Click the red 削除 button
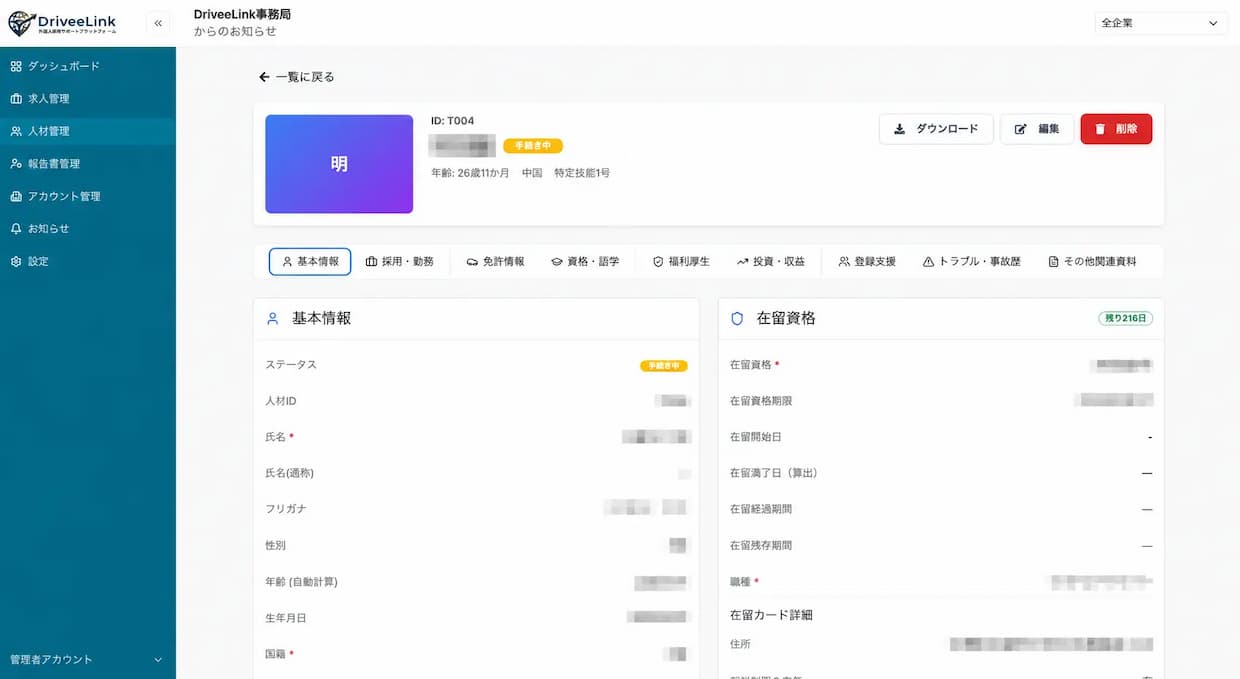Viewport: 1240px width, 679px height. pos(1116,129)
